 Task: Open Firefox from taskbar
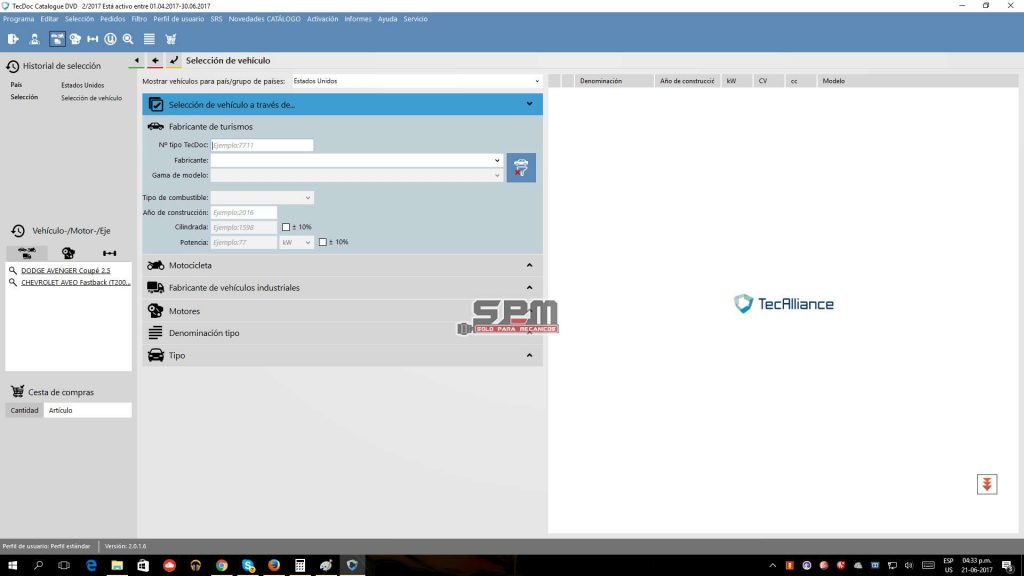tap(274, 565)
